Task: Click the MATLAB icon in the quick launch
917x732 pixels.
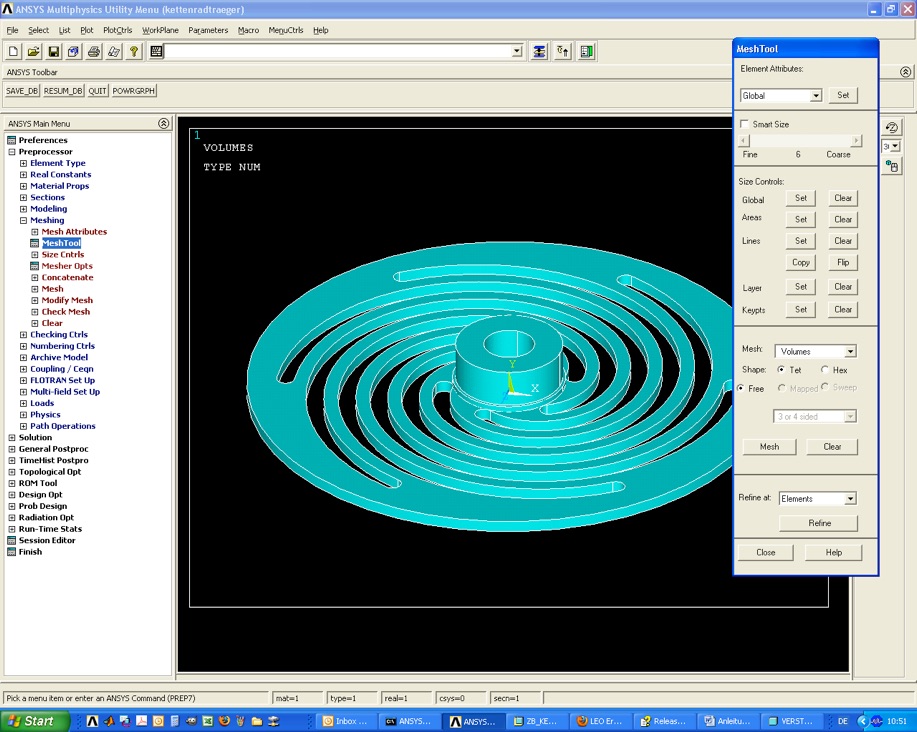Action: [x=109, y=721]
